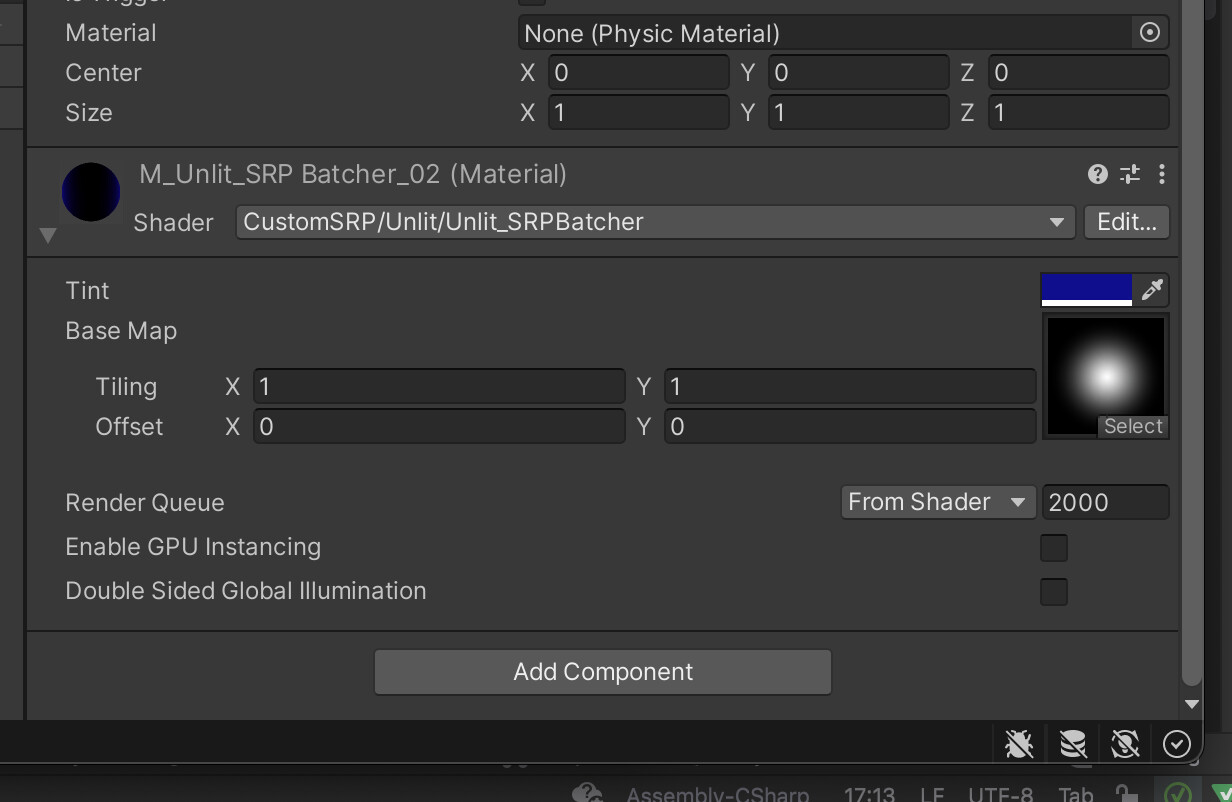Image resolution: width=1232 pixels, height=802 pixels.
Task: Click the Render Queue label
Action: 145,503
